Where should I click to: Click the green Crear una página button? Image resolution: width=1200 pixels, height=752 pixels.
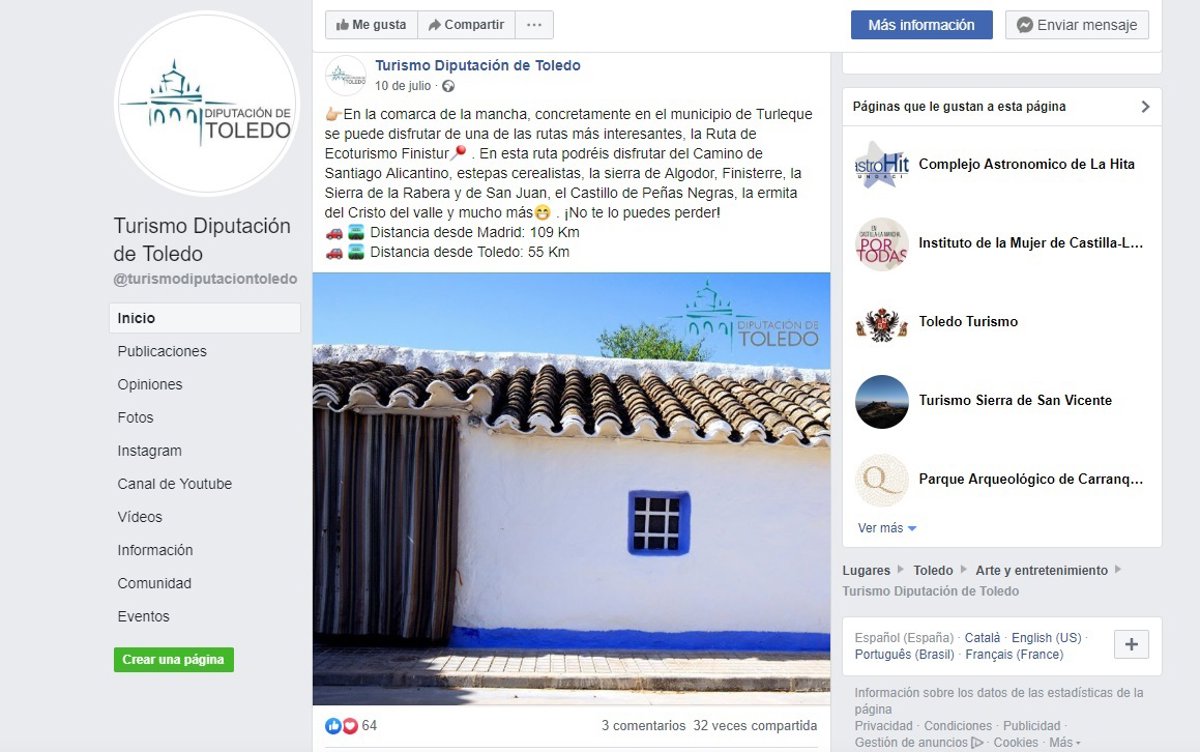pos(173,660)
